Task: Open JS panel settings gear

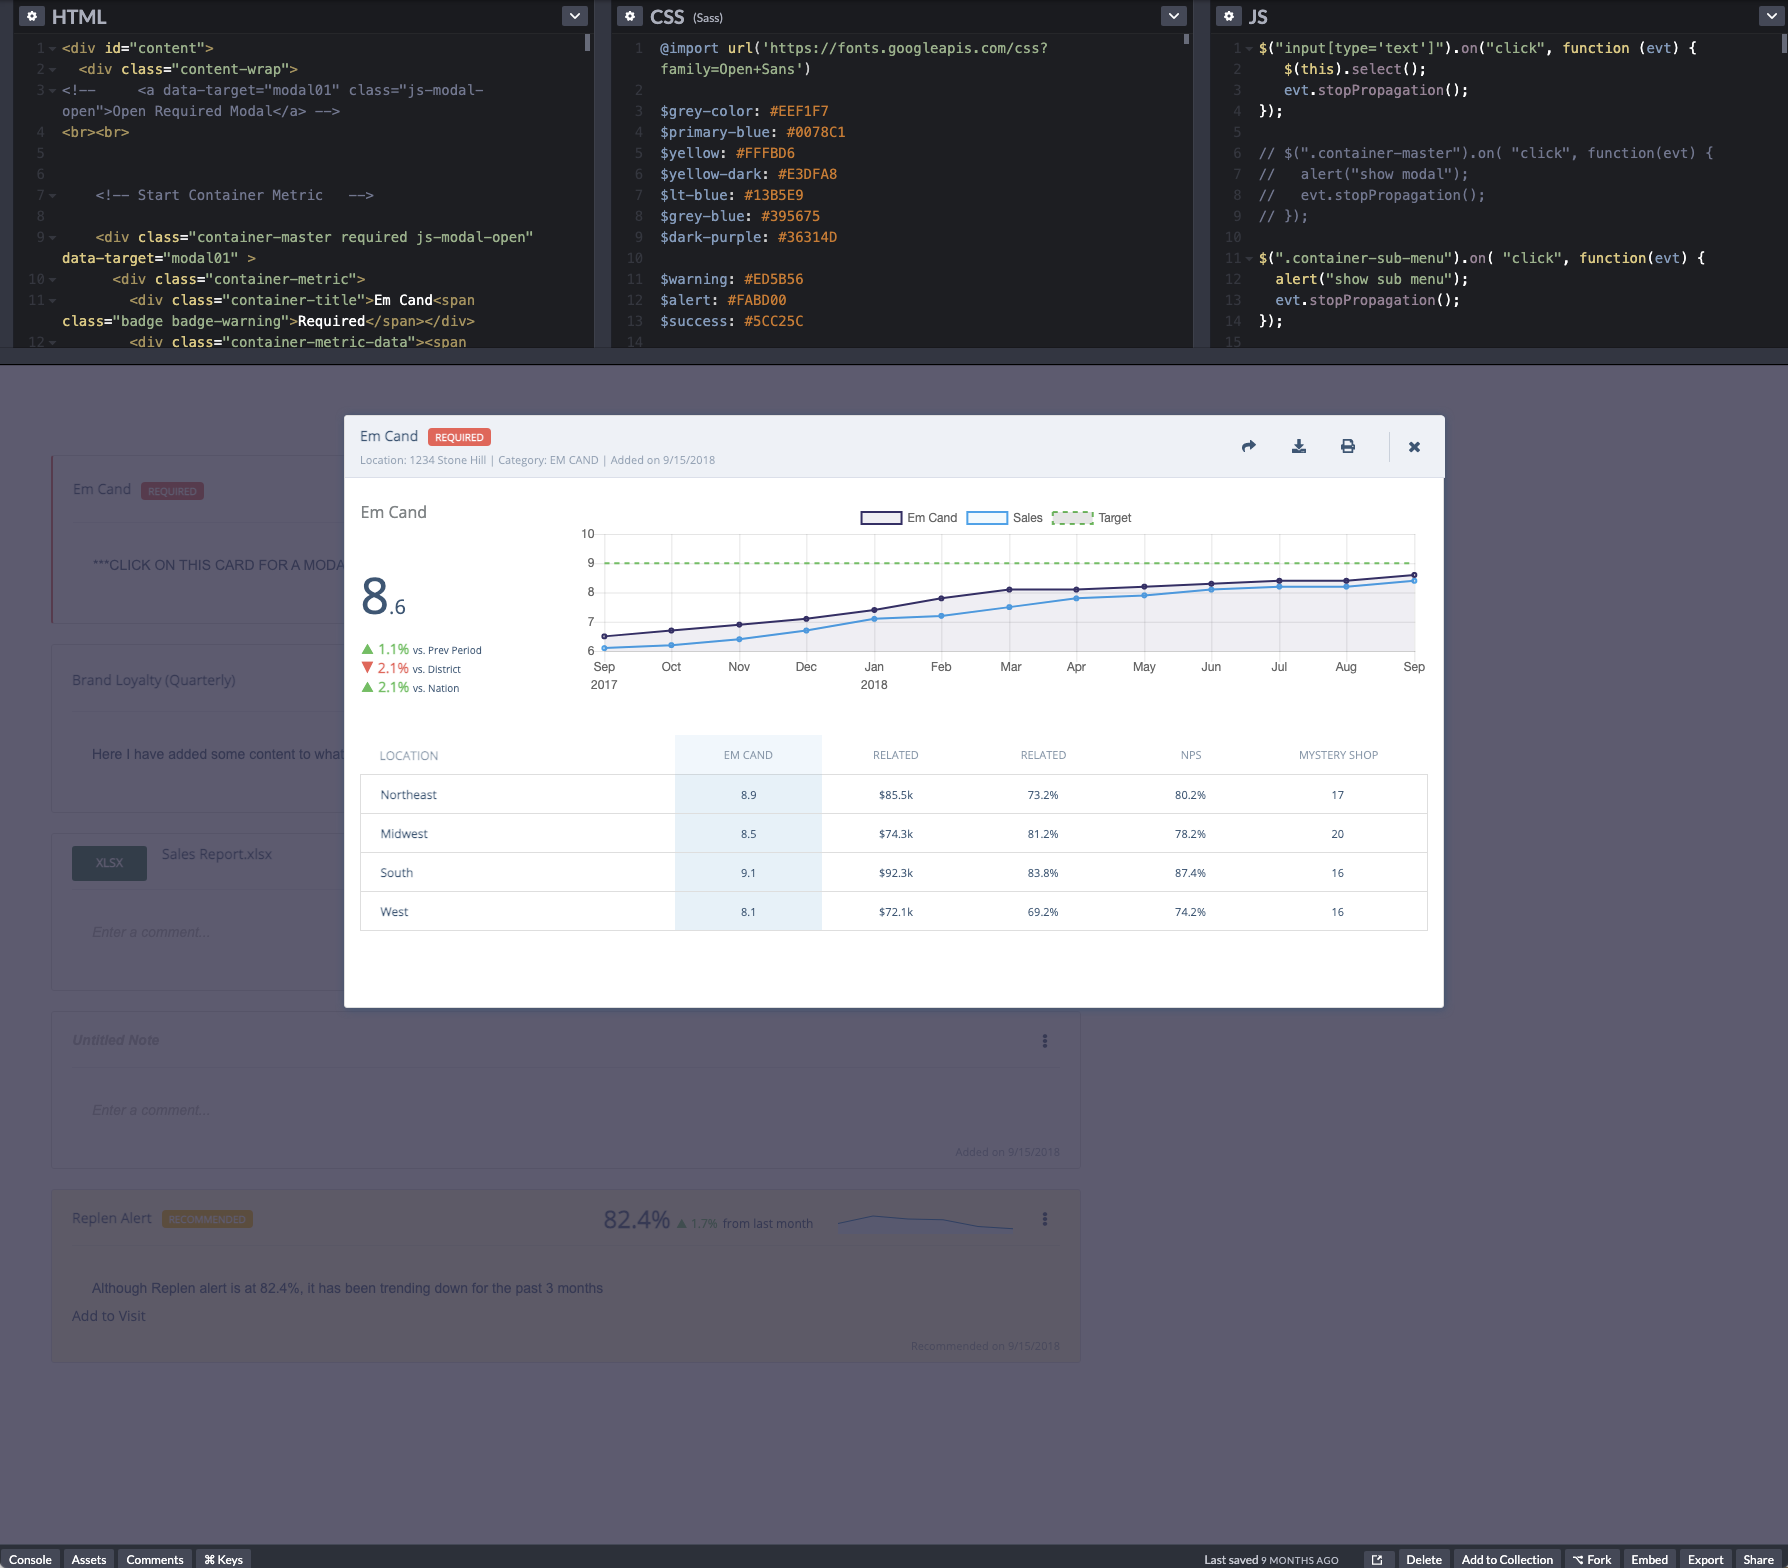Action: point(1229,16)
